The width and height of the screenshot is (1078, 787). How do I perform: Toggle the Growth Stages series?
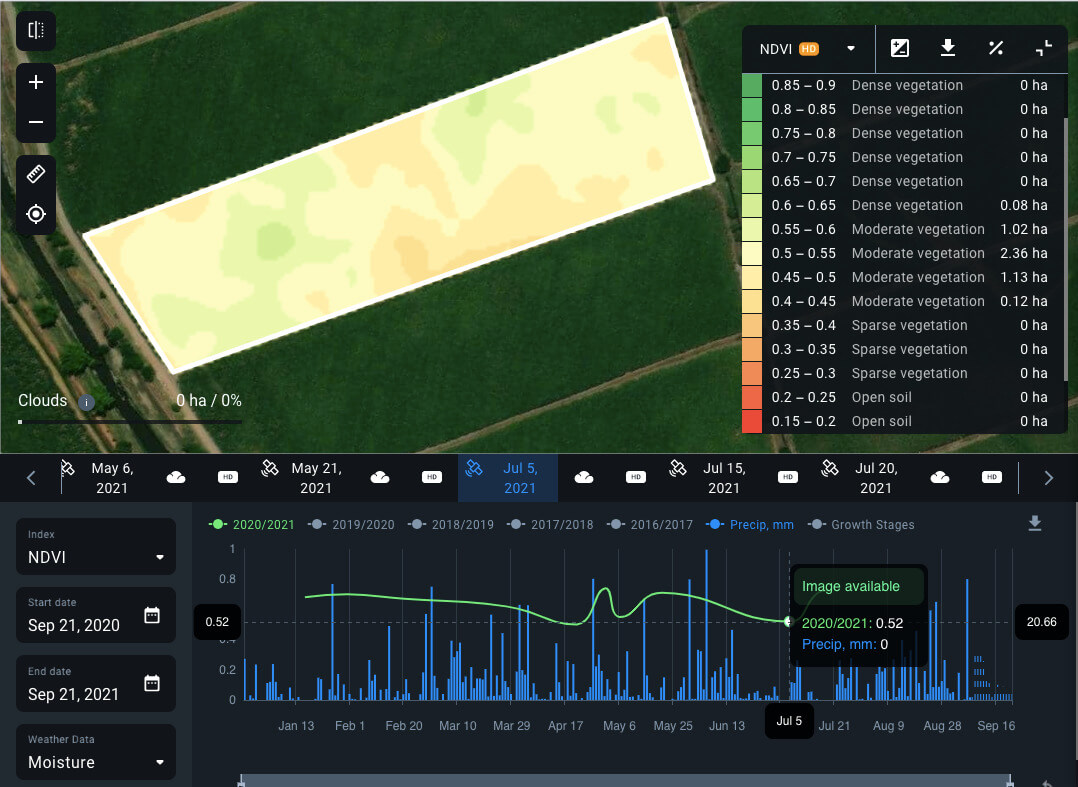(x=860, y=524)
